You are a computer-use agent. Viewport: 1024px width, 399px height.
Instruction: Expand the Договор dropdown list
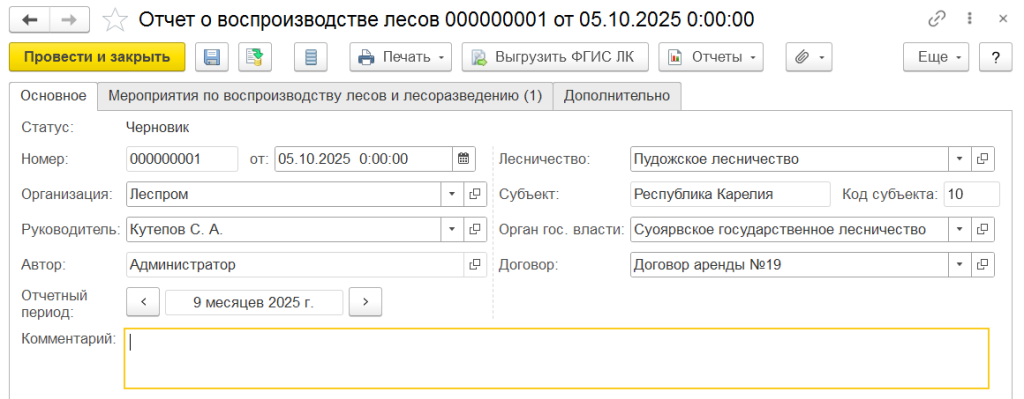(x=960, y=264)
